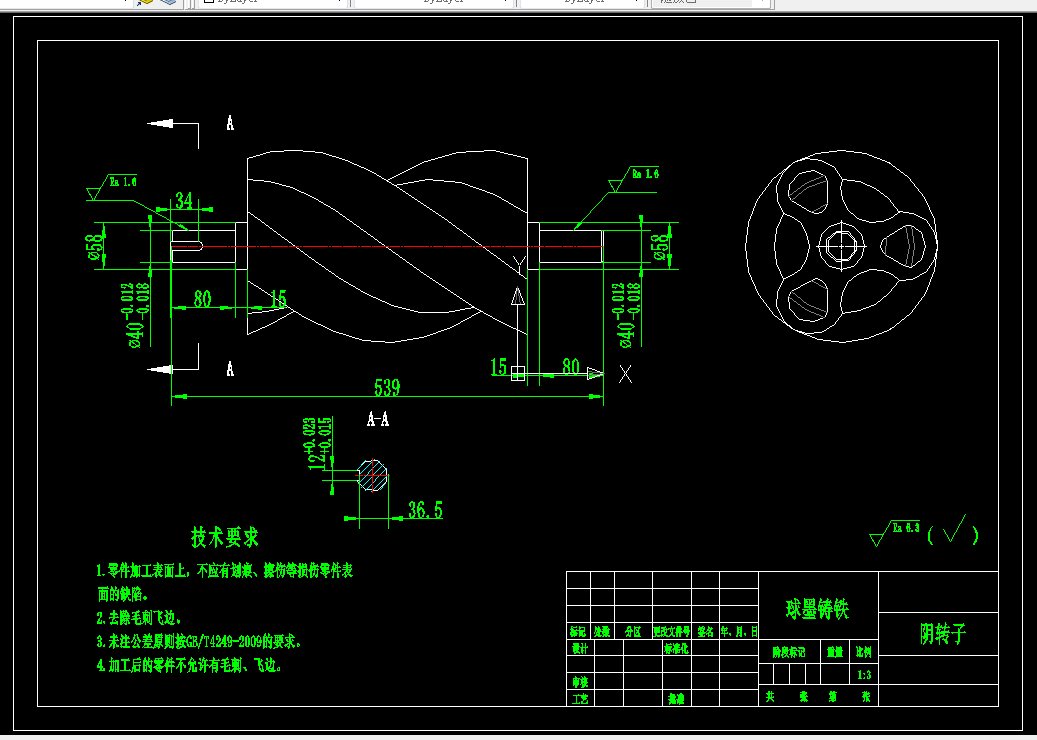Click the 更改文件号 column header
Viewport: 1037px width, 740px height.
[672, 632]
